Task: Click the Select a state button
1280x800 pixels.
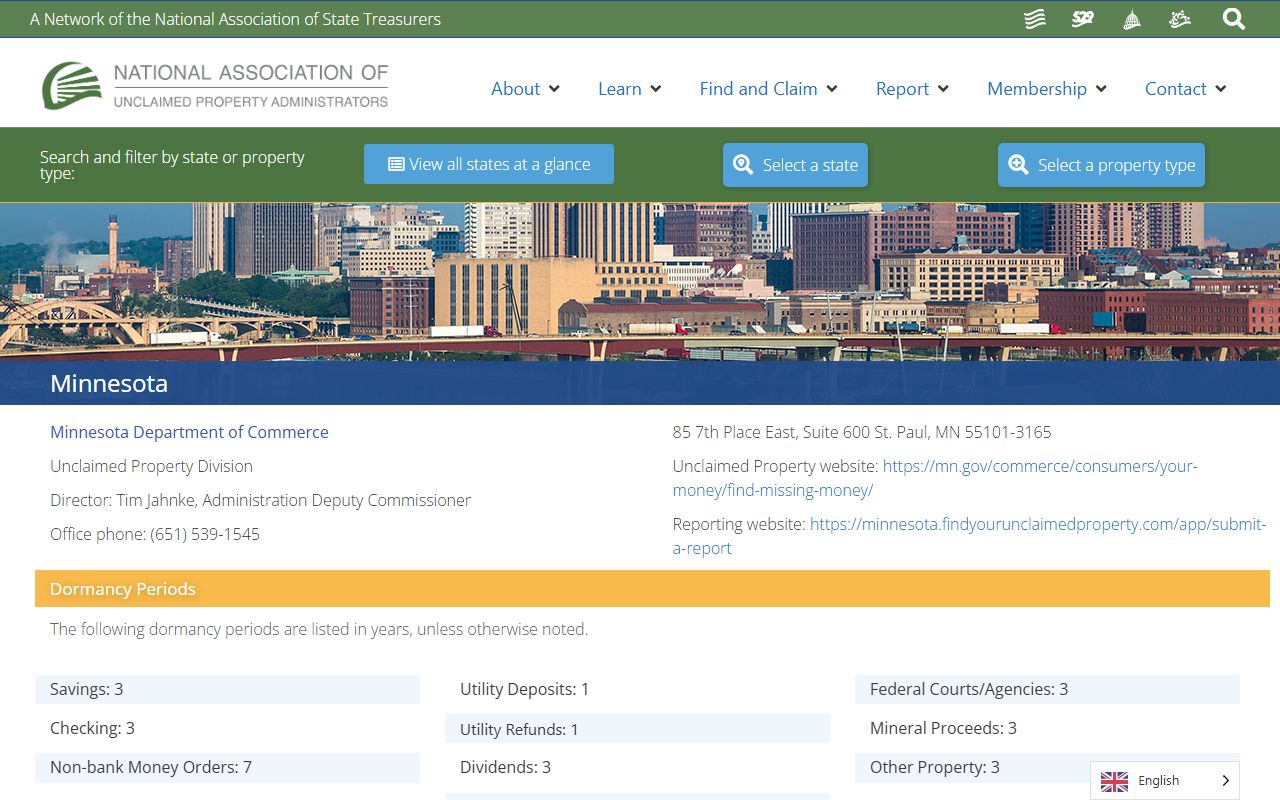Action: 795,165
